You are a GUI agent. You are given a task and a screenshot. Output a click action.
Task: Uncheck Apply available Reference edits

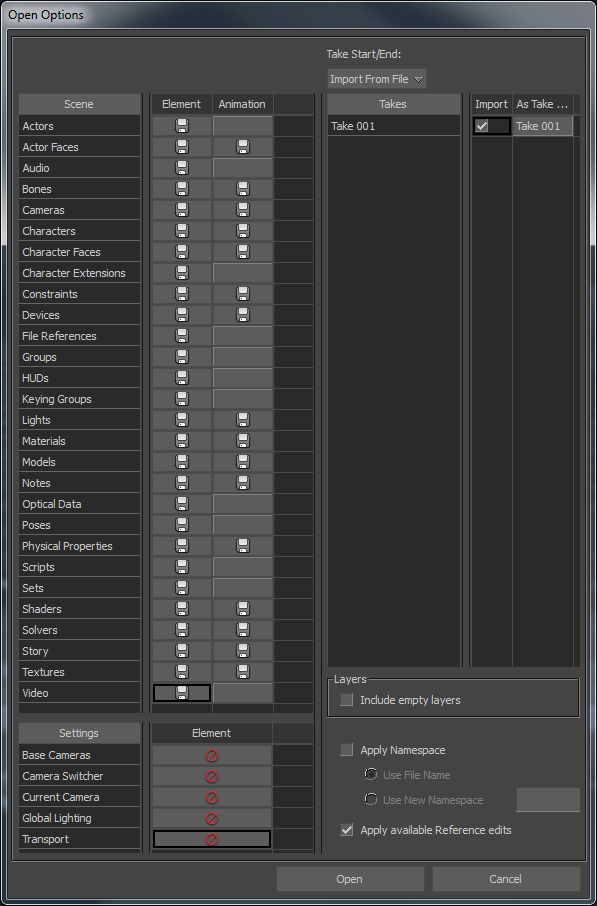point(347,830)
